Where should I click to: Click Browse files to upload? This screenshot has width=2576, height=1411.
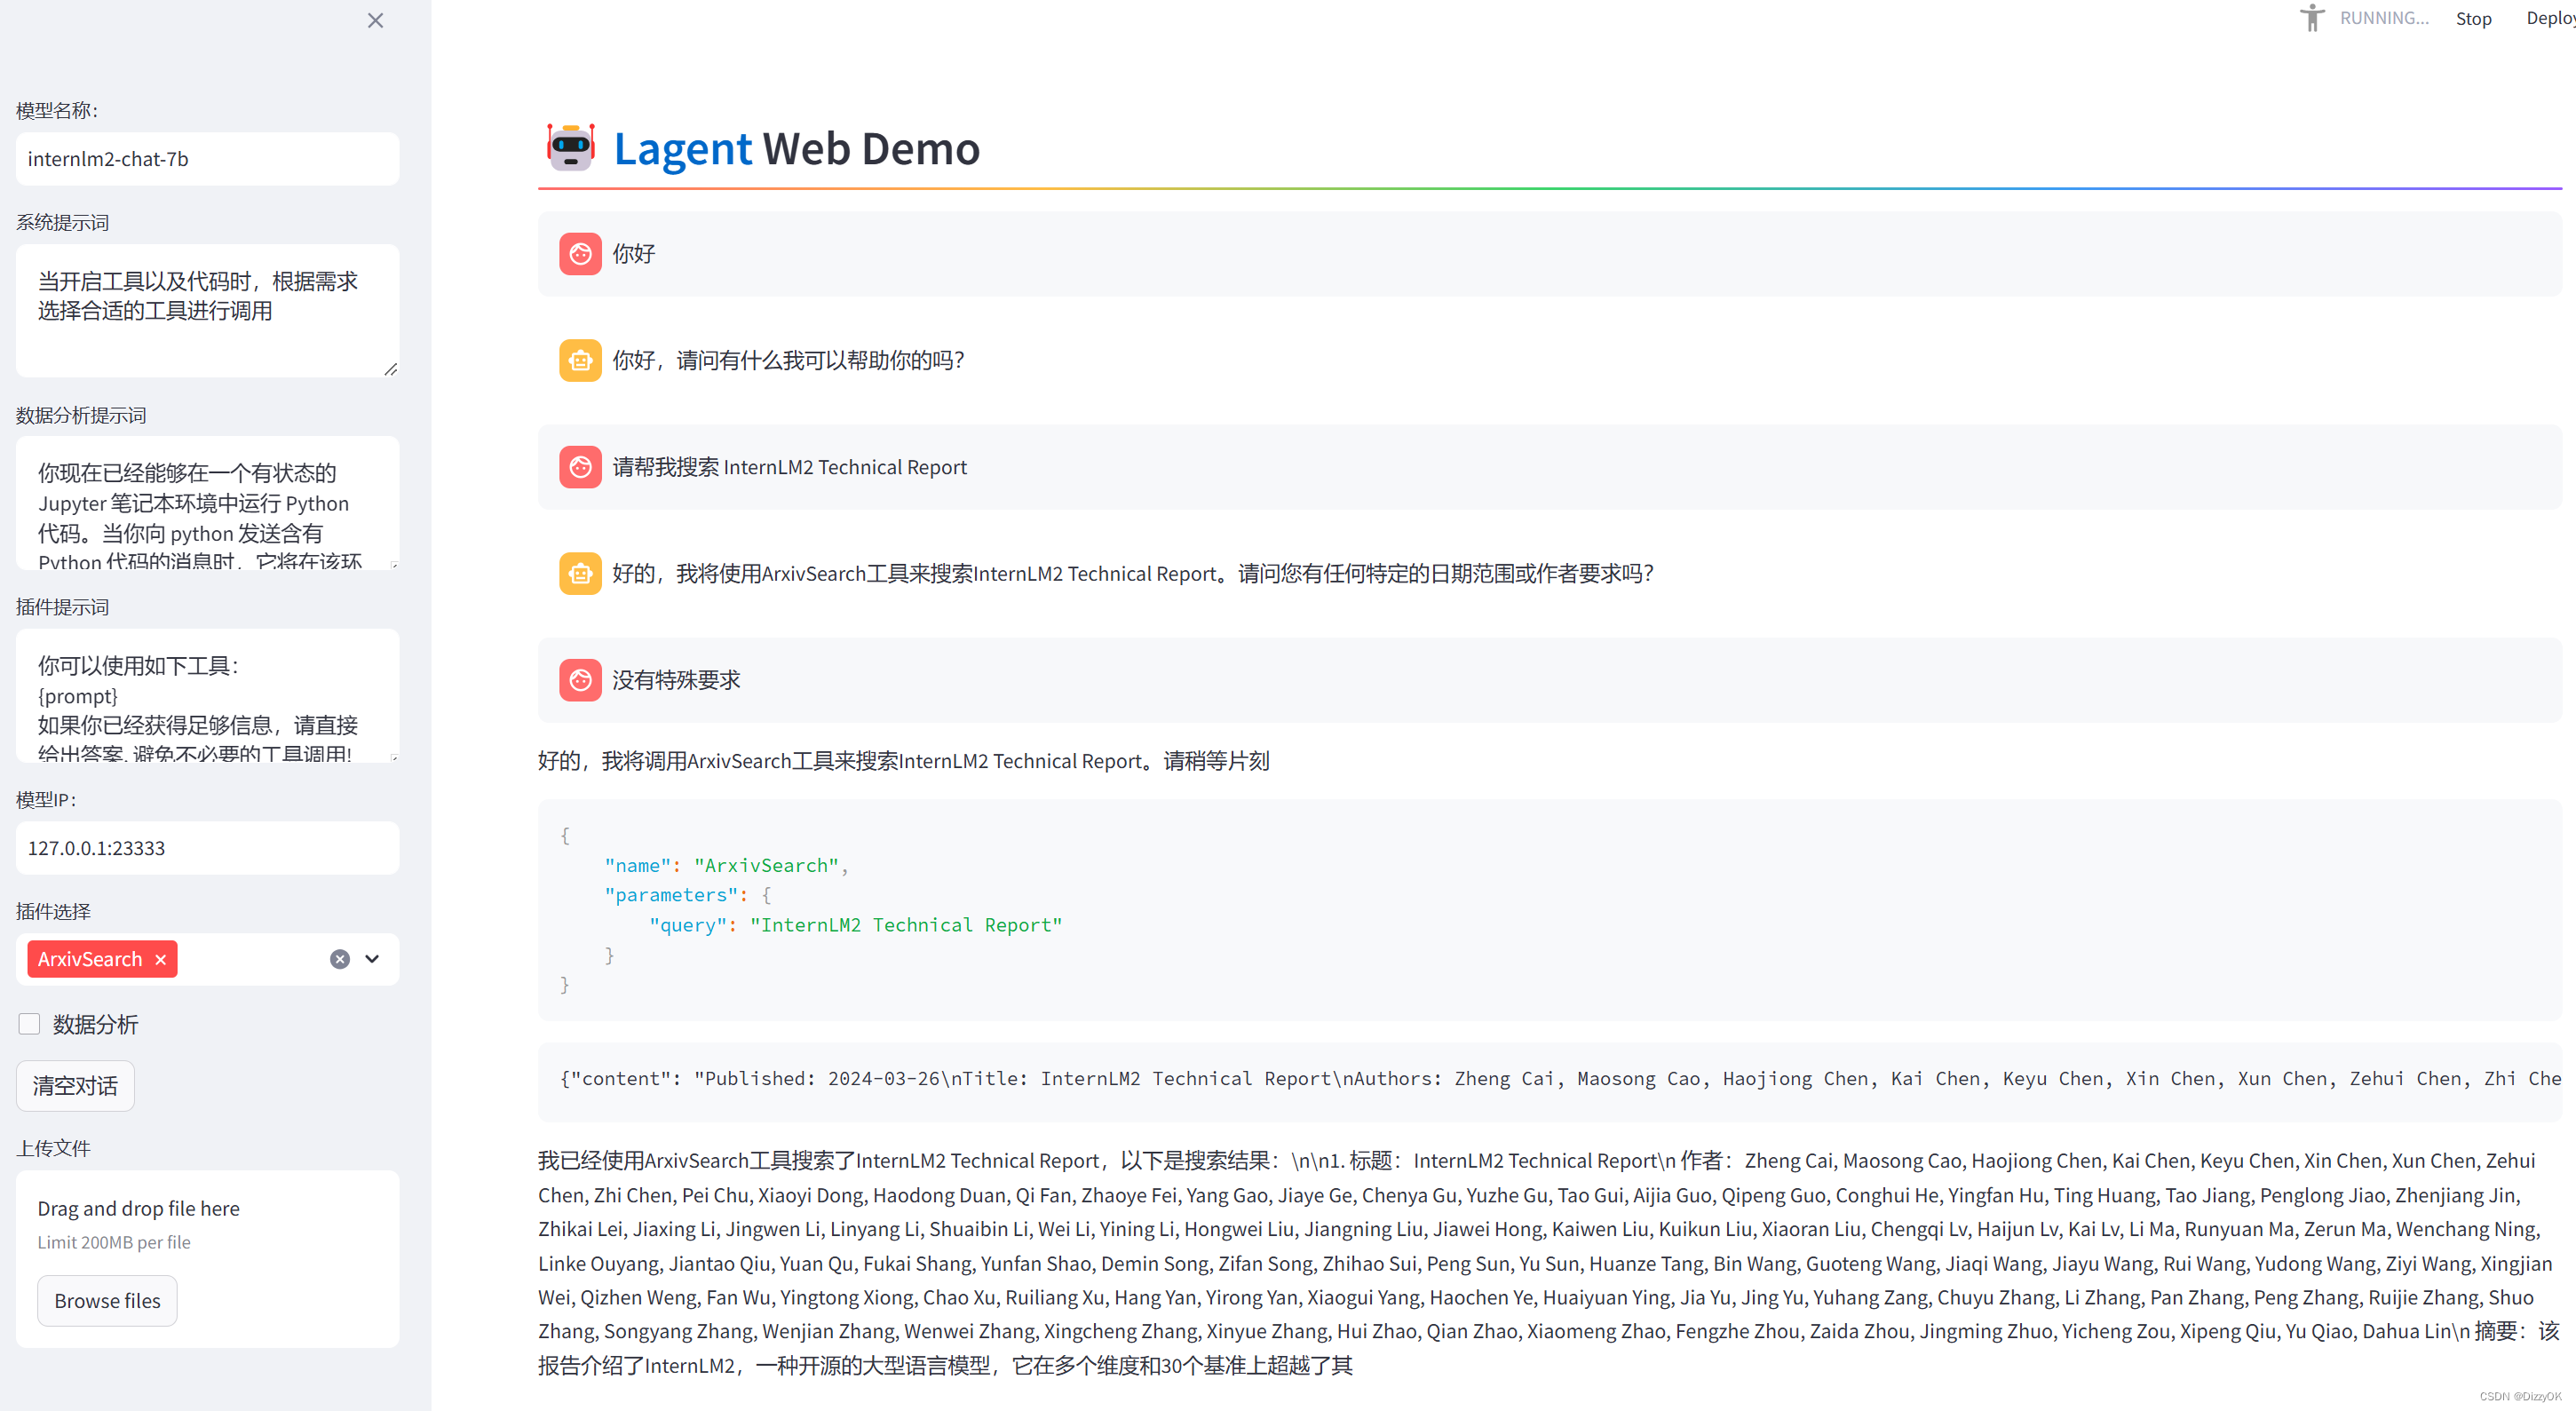(x=107, y=1300)
